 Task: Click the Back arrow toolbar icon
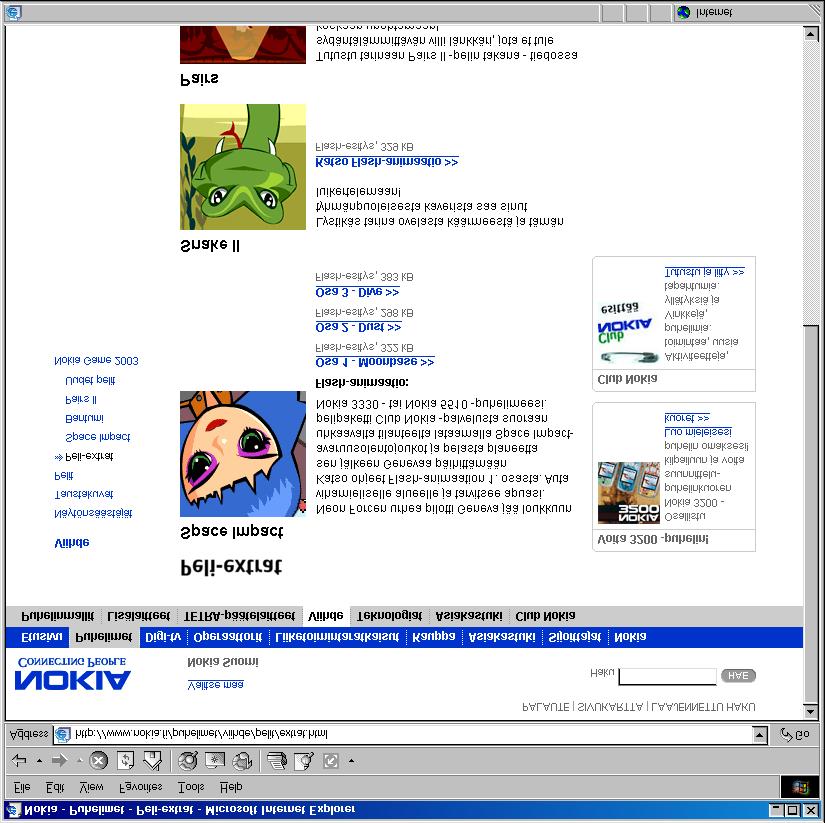point(19,760)
